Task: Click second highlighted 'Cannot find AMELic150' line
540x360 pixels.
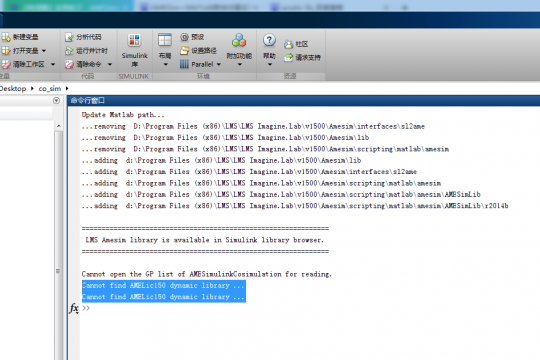Action: pos(164,297)
